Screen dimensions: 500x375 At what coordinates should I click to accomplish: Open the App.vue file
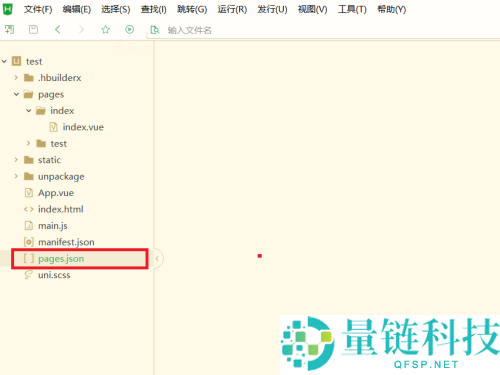click(56, 193)
